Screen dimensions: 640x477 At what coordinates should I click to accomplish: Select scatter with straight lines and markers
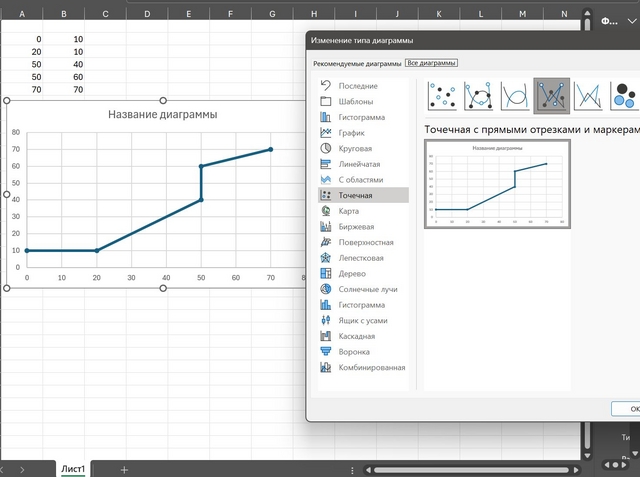(x=551, y=97)
